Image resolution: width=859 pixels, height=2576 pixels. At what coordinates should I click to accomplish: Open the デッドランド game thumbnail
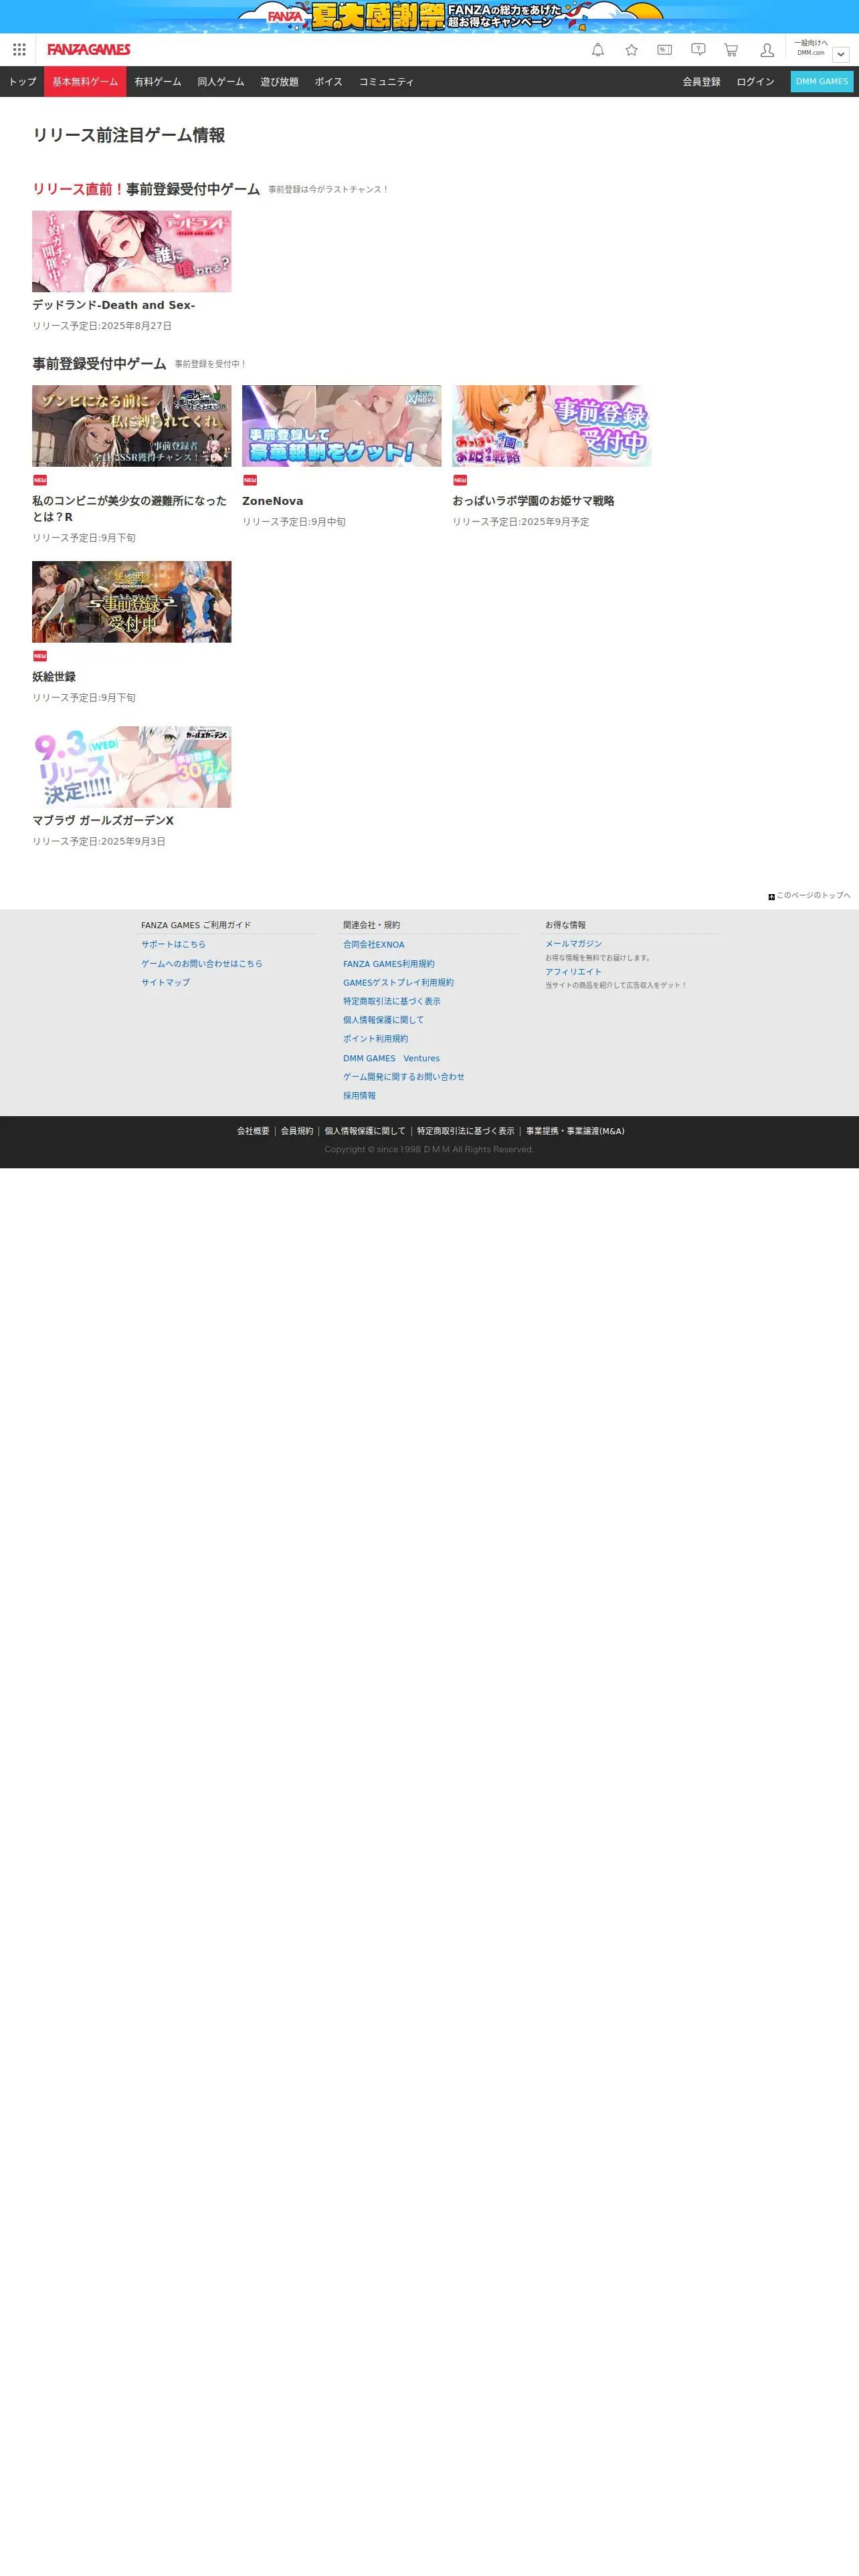click(132, 251)
